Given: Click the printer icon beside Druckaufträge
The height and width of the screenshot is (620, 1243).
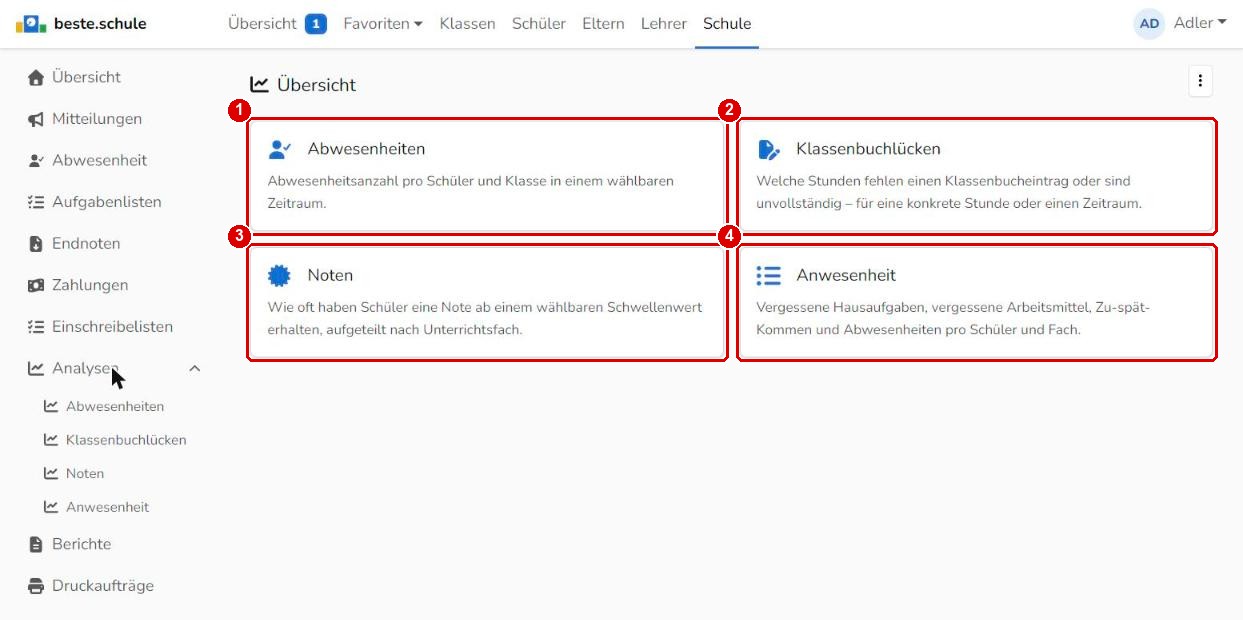Looking at the screenshot, I should (36, 586).
